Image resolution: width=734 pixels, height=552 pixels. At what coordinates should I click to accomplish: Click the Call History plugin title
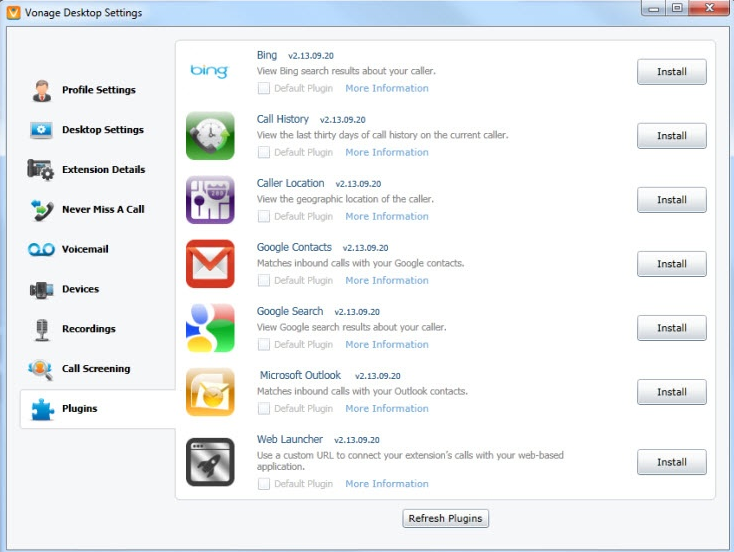[x=283, y=119]
